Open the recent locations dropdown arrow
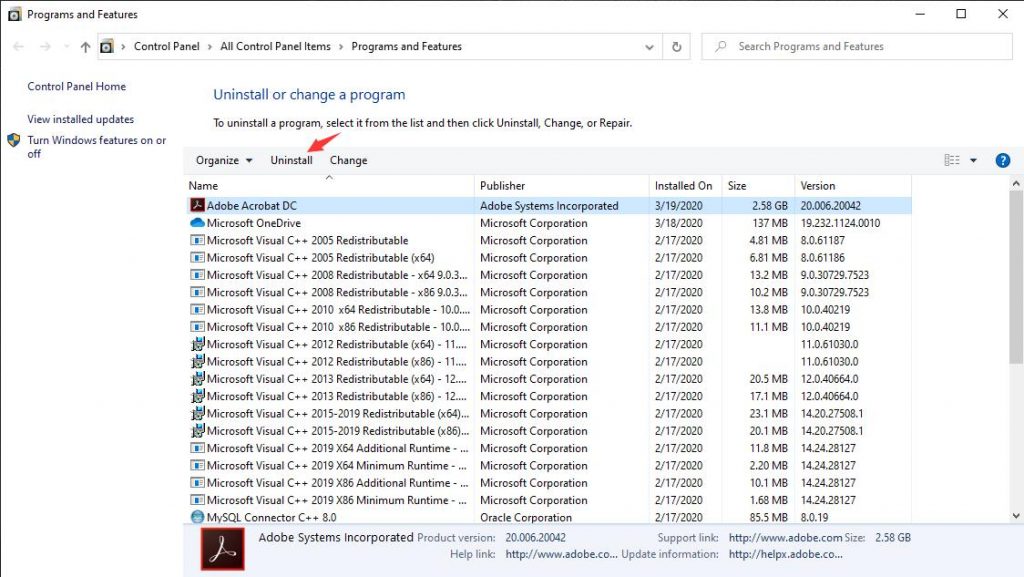The height and width of the screenshot is (577, 1024). coord(67,46)
